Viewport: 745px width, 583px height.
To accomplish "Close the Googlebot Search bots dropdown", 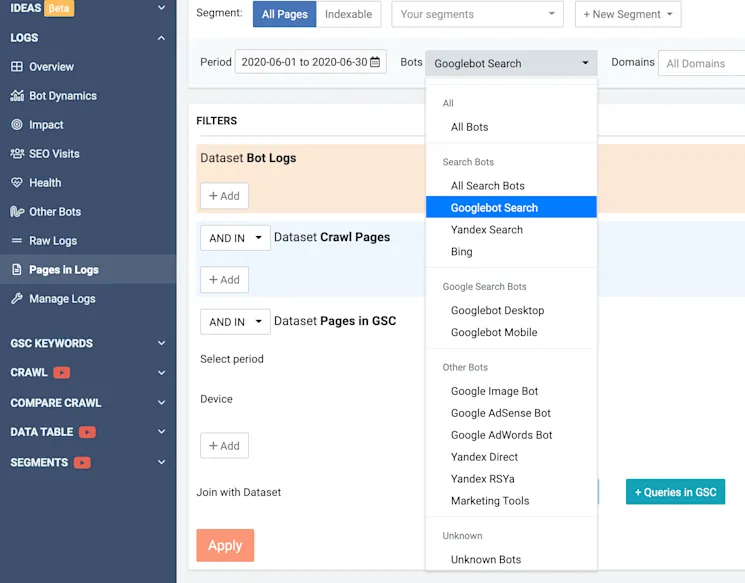I will (511, 63).
